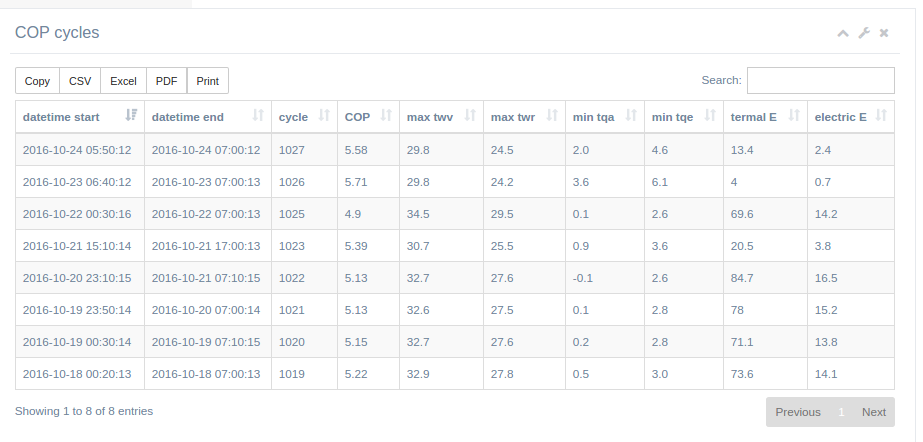The height and width of the screenshot is (442, 923).
Task: Sort by max twv column icon
Action: tap(470, 115)
